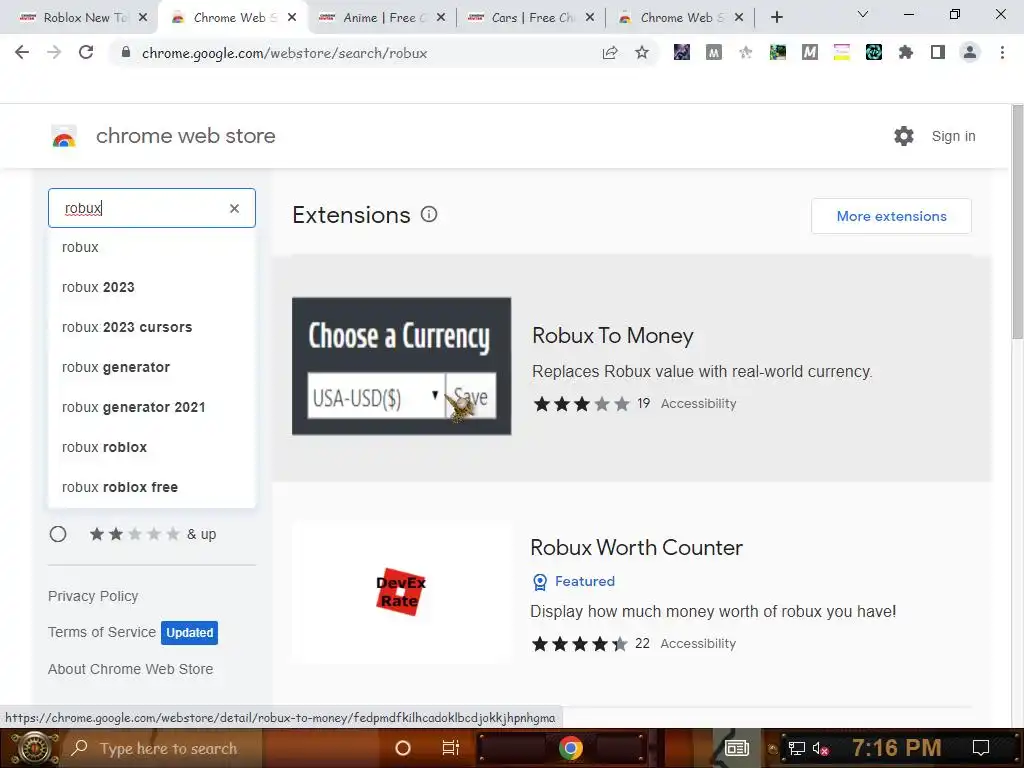
Task: Click the forward navigation arrow
Action: (54, 53)
